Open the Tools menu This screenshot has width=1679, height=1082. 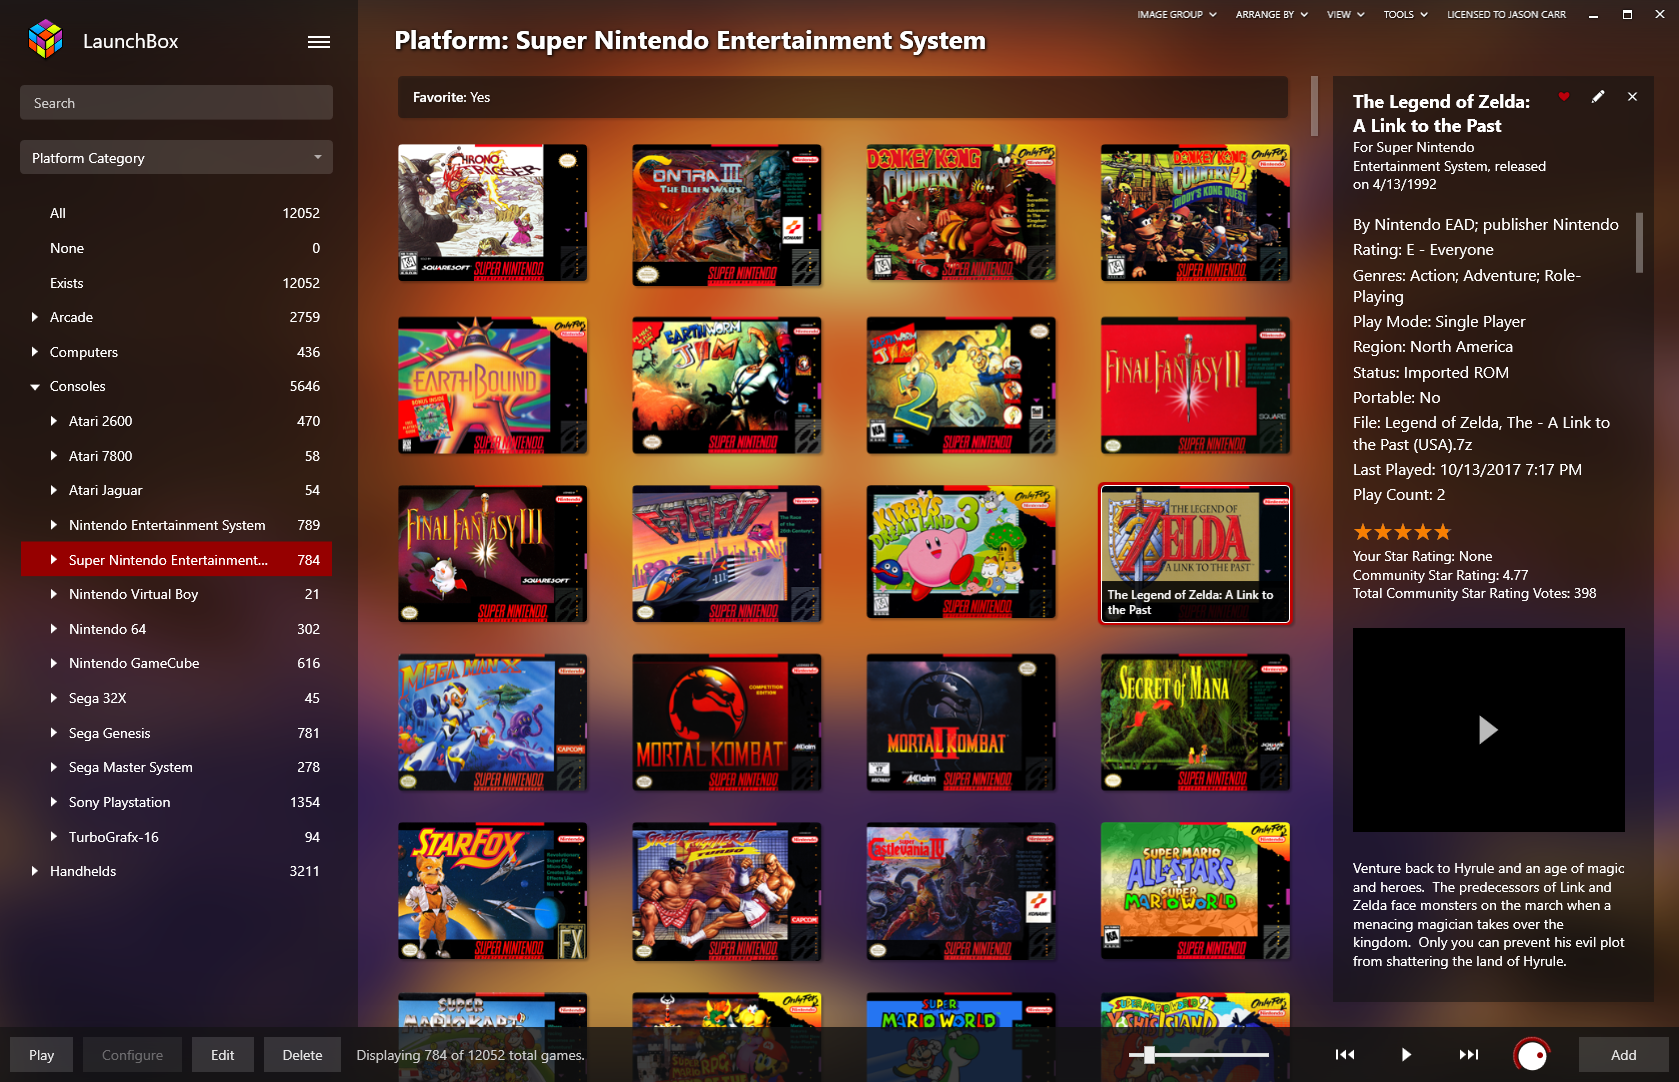pos(1405,14)
